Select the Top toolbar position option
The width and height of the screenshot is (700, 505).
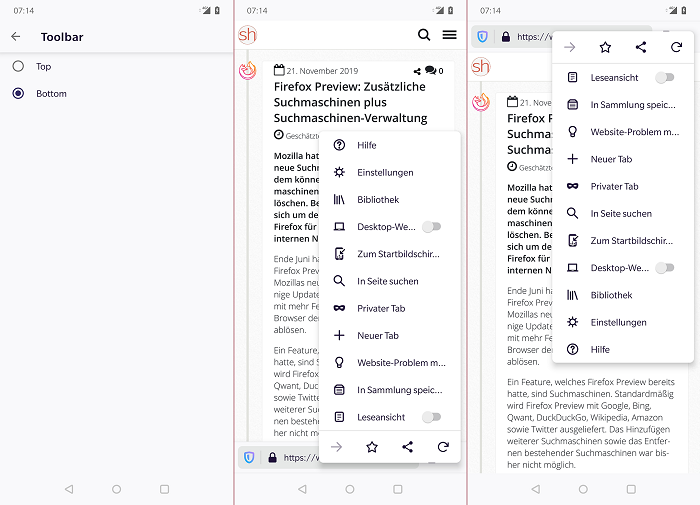pos(18,66)
